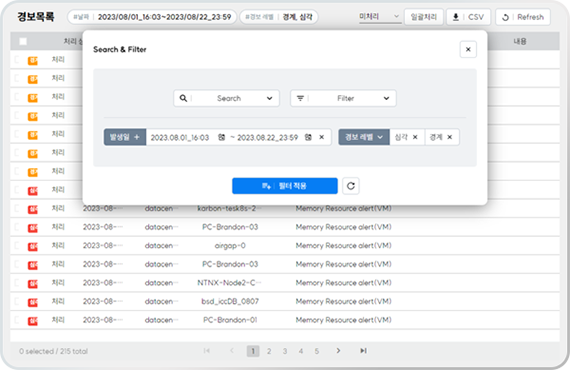This screenshot has height=370, width=570.
Task: Select page 2 in pagination
Action: coord(269,351)
